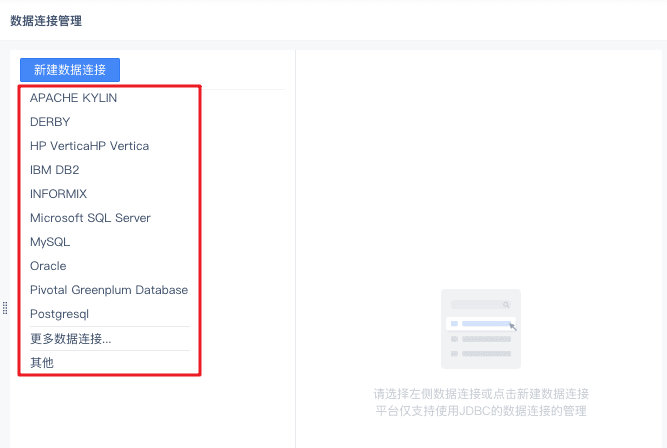The height and width of the screenshot is (448, 667).
Task: Select MySQL connection type
Action: click(x=50, y=242)
